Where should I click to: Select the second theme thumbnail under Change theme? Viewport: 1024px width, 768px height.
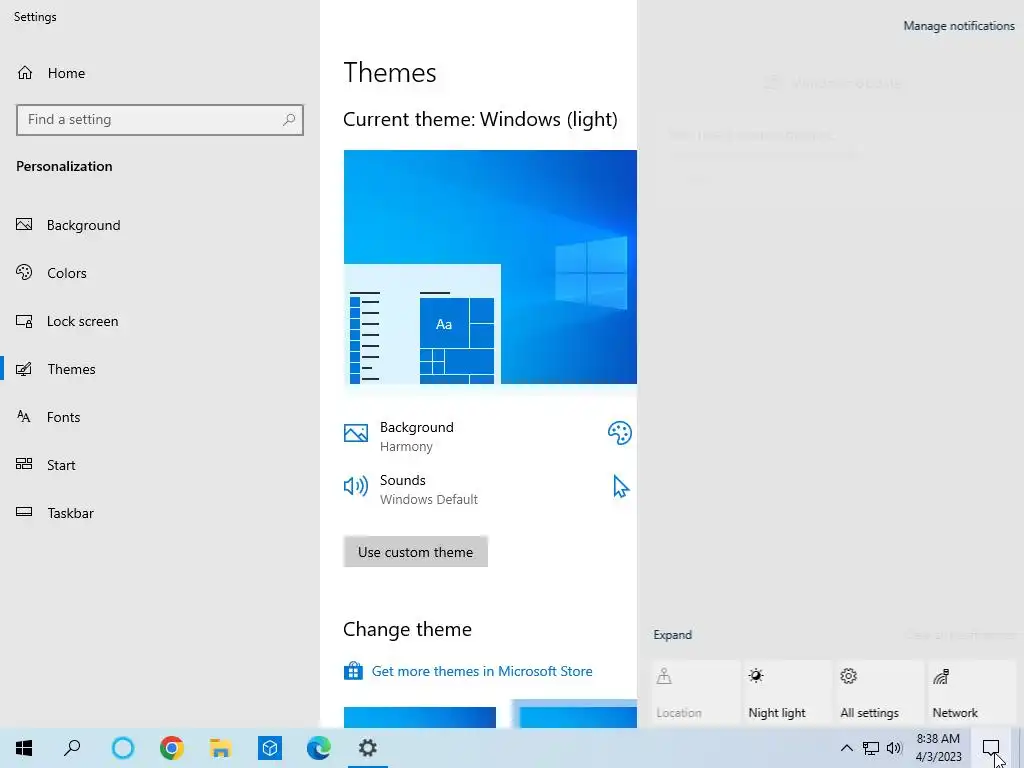(x=575, y=714)
